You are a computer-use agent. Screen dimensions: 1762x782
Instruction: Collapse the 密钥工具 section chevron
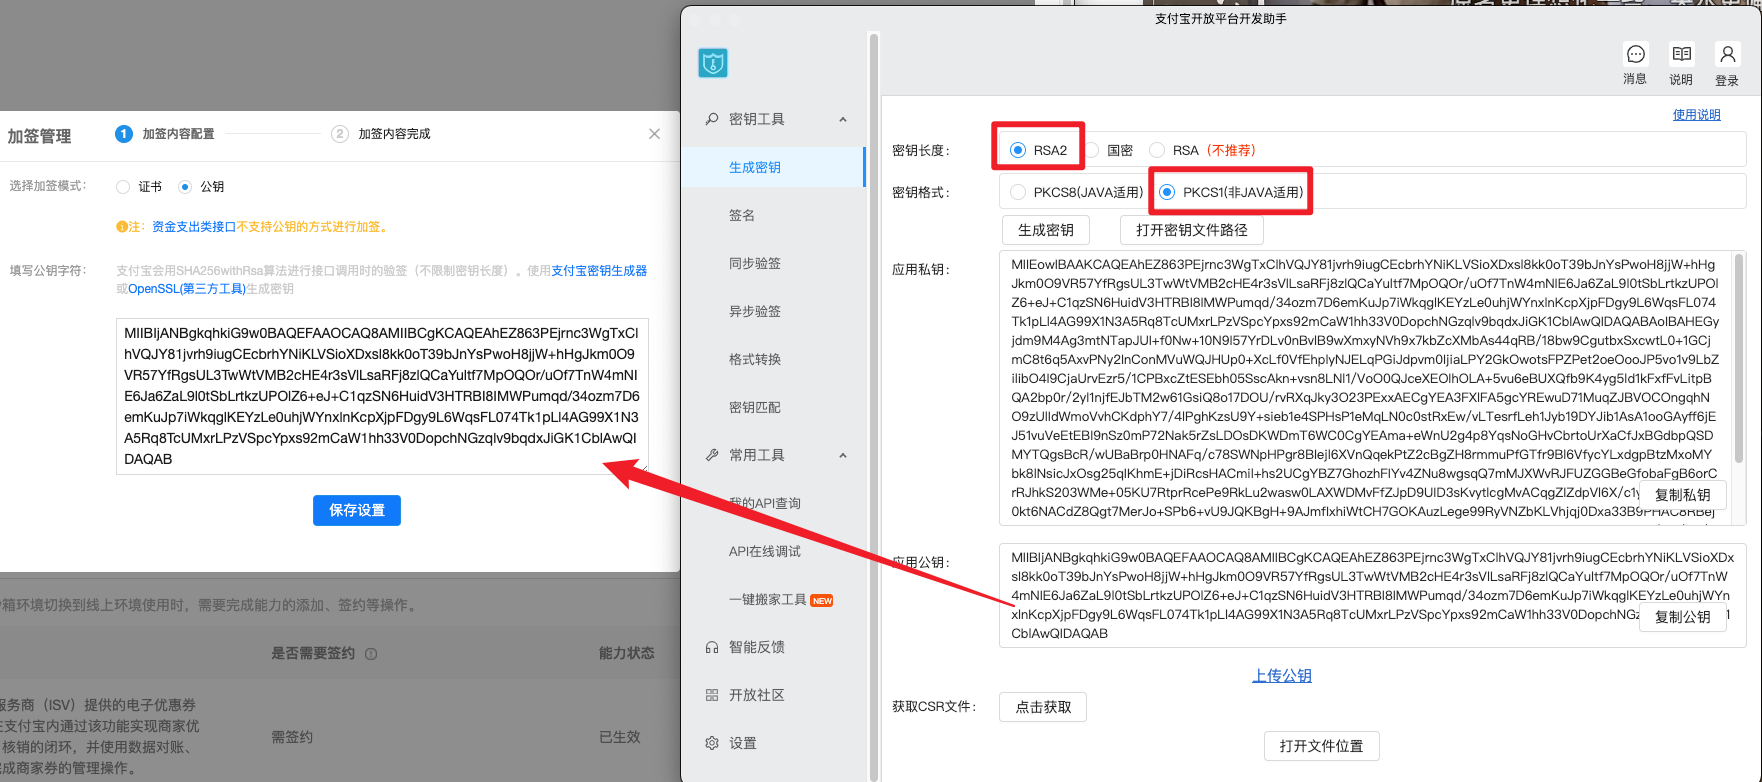843,120
